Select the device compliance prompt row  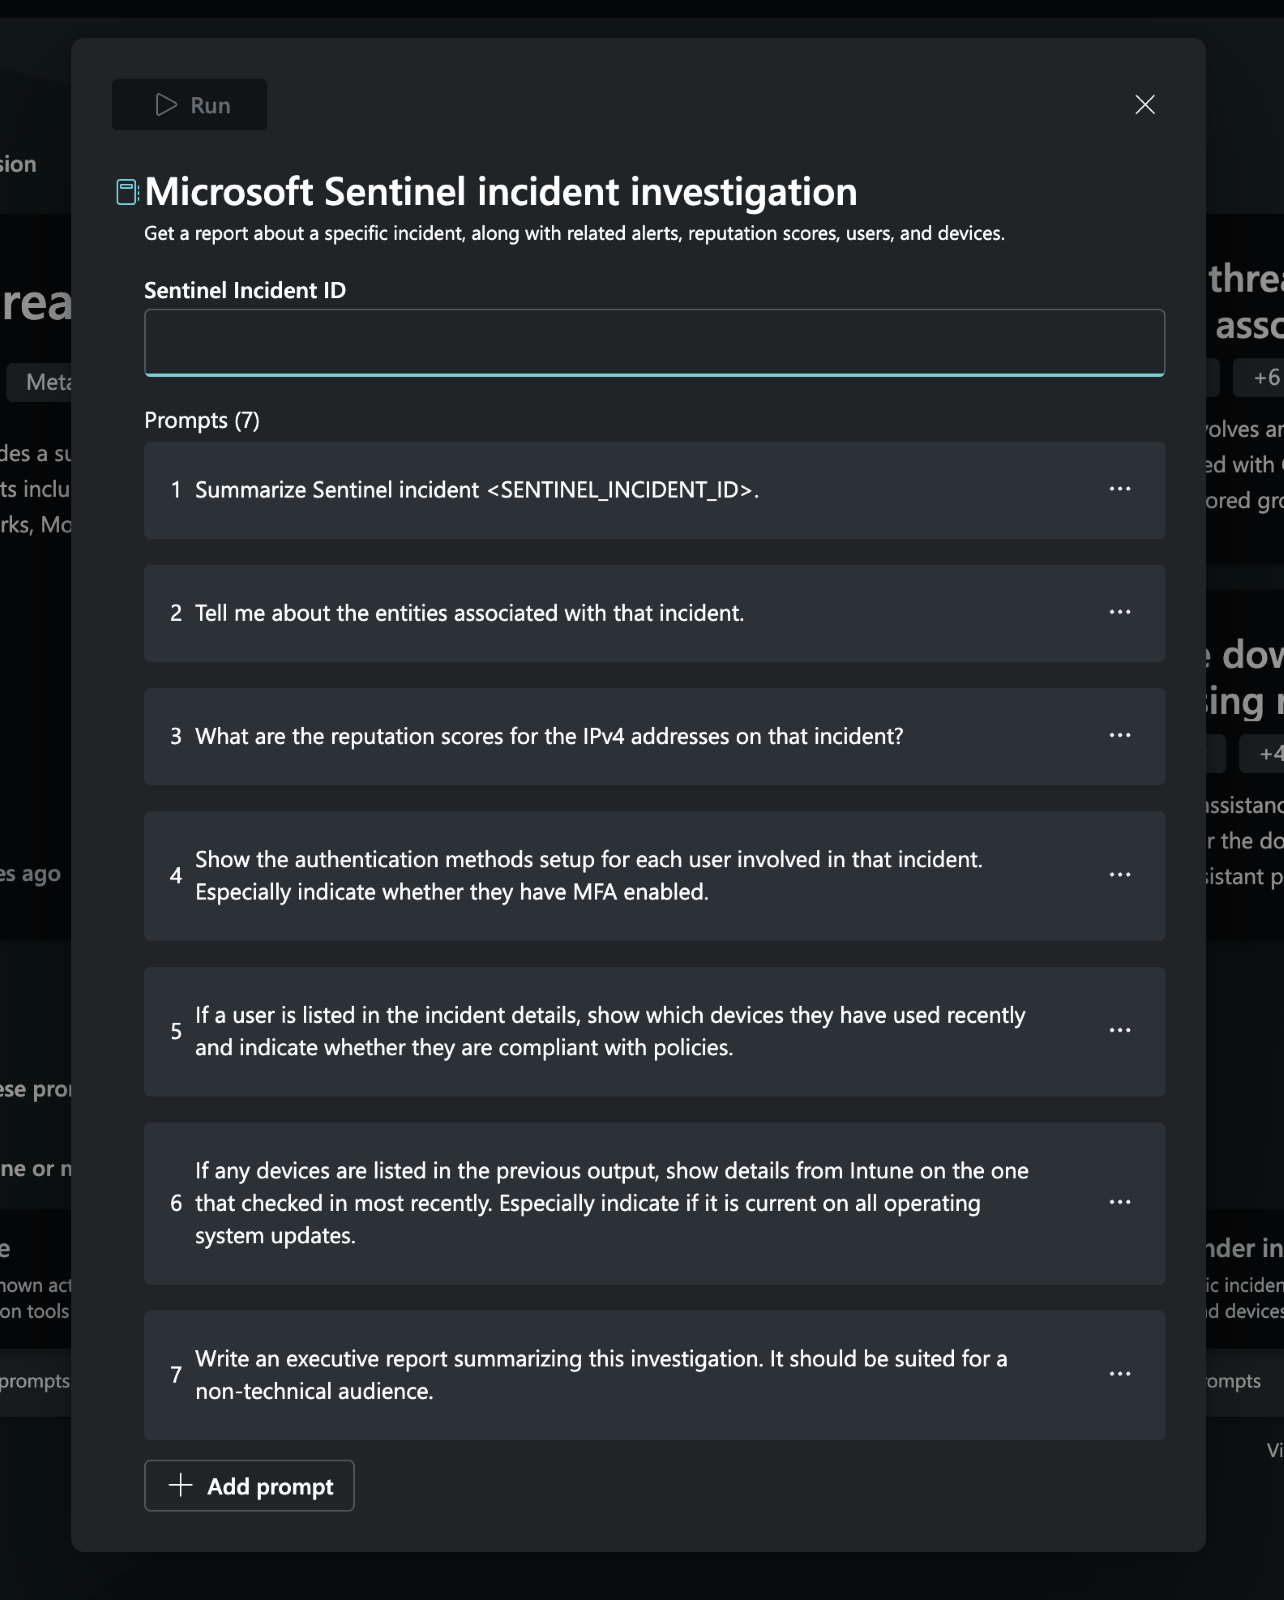click(x=609, y=1031)
